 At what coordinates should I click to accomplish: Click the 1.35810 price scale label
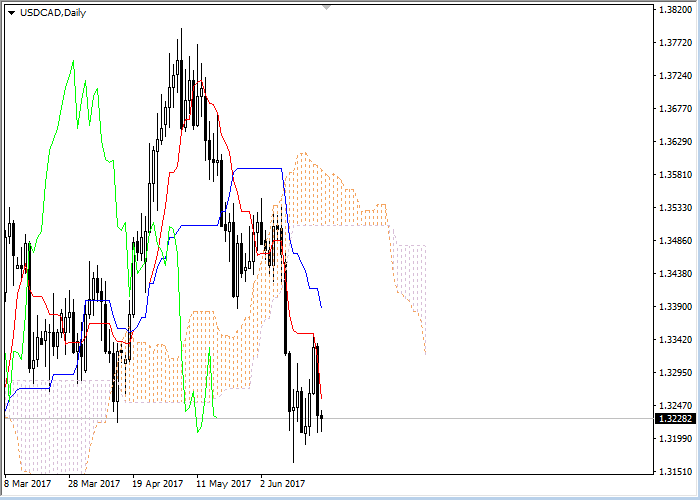tap(675, 175)
